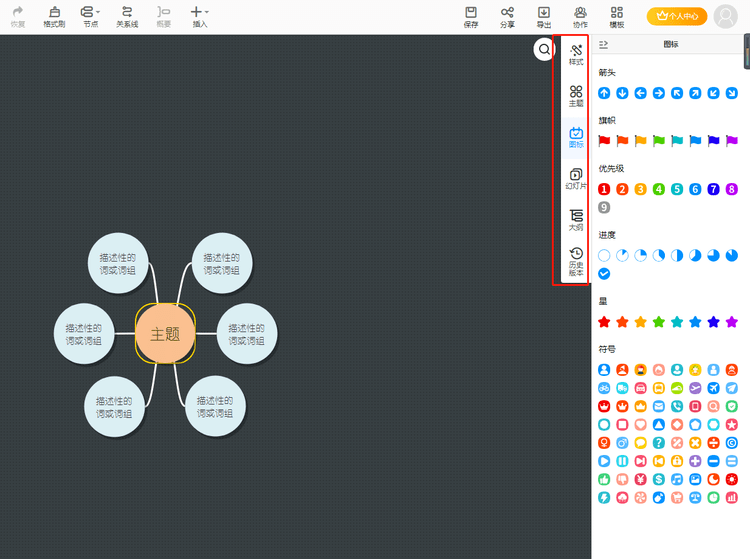Switch to the 样式 style tab
Image resolution: width=750 pixels, height=559 pixels.
pos(576,55)
